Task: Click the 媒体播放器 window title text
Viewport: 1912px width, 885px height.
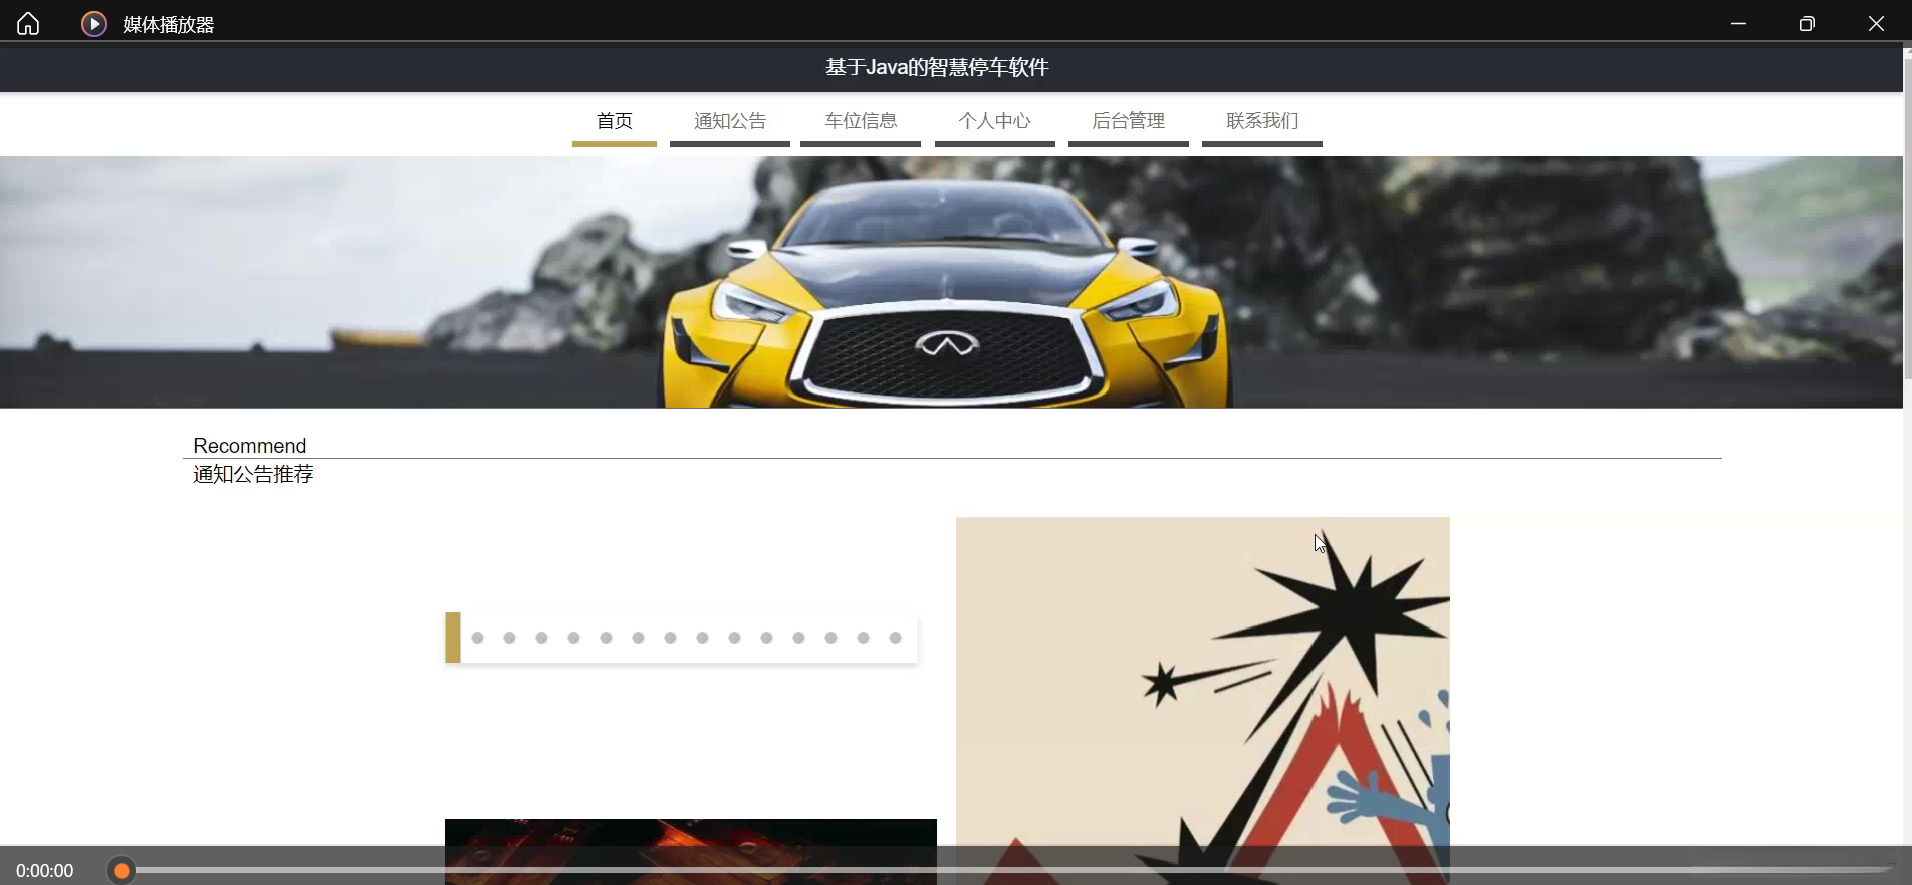Action: pyautogui.click(x=169, y=25)
